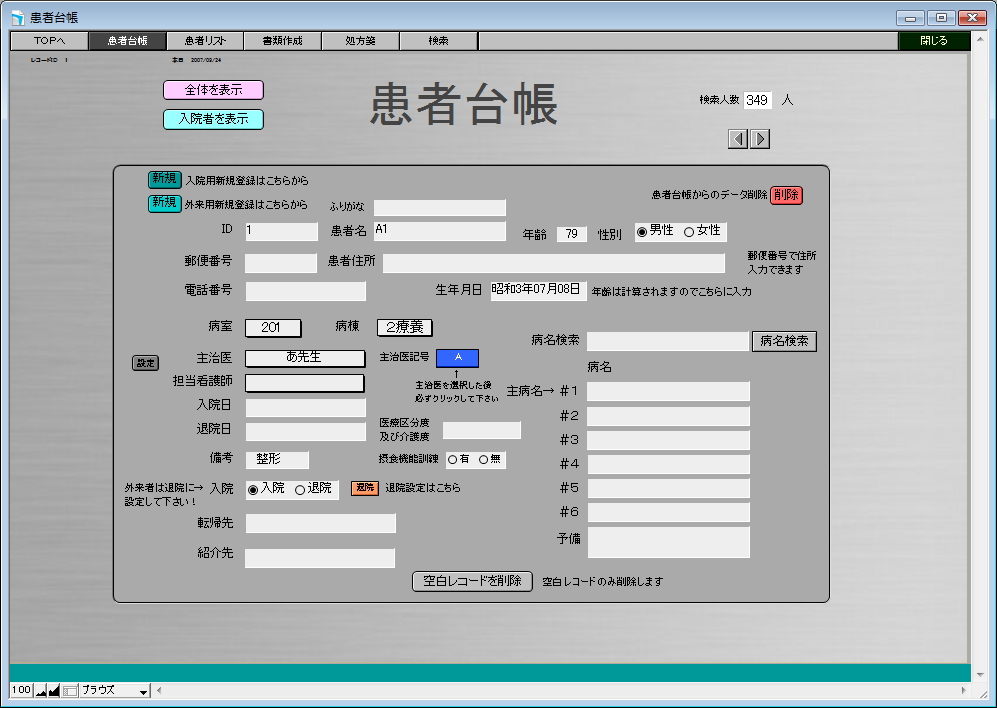
Task: Click the 全体を表示 button
Action: [x=214, y=90]
